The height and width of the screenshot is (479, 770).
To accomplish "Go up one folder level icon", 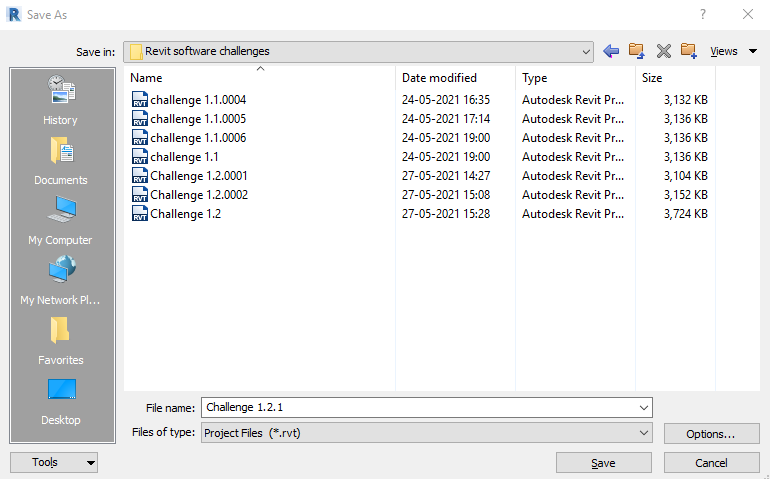I will 637,51.
